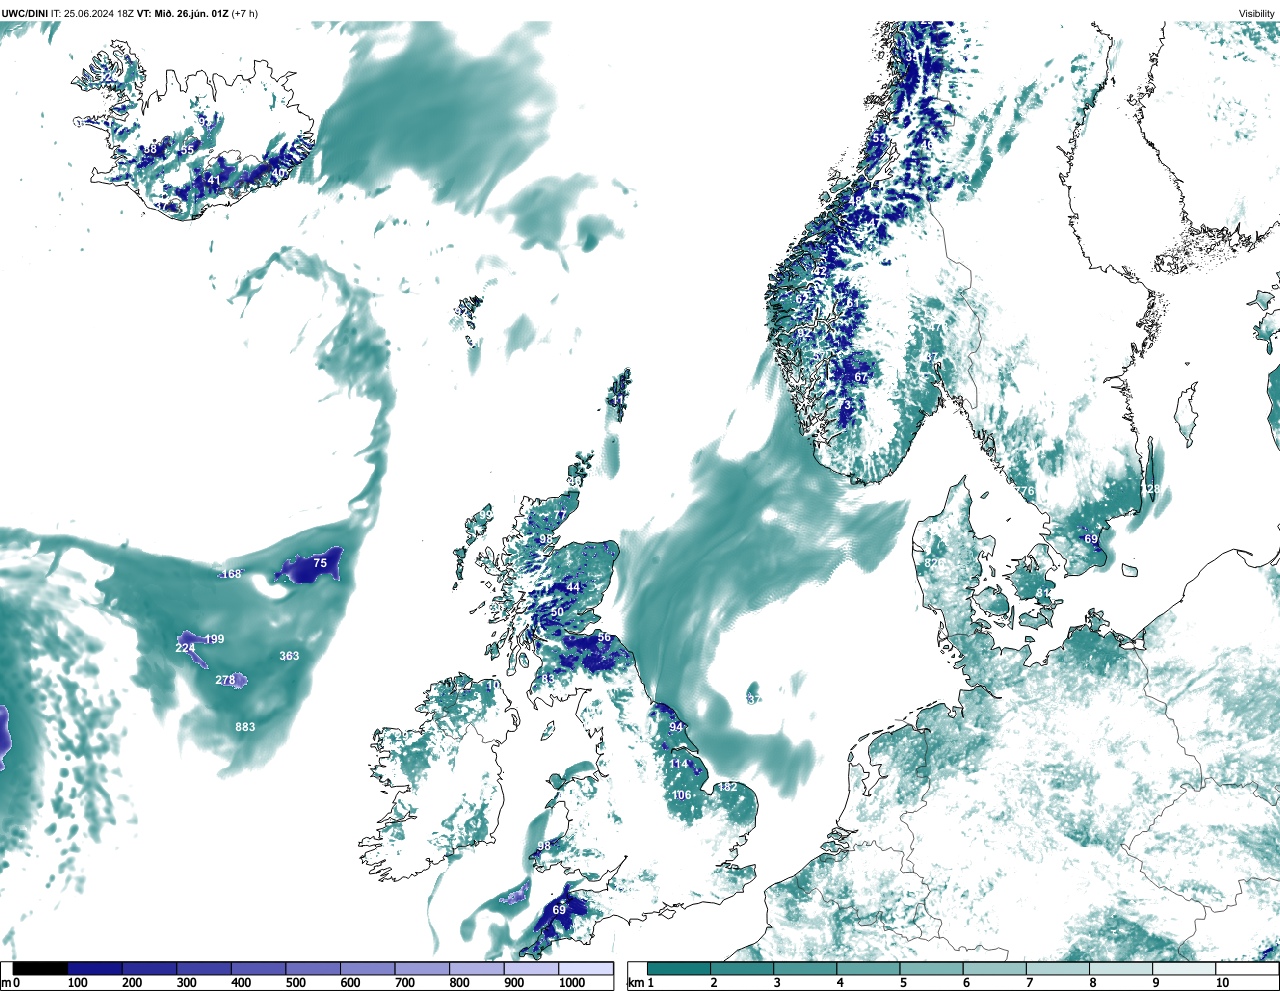Click the '10' tick label on km scale

point(1222,983)
